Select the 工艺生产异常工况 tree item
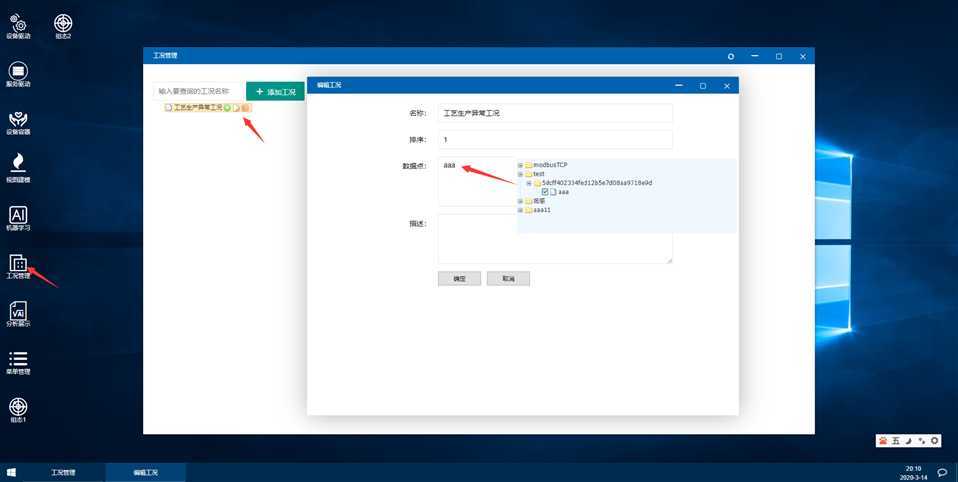Viewport: 958px width, 482px height. 198,108
